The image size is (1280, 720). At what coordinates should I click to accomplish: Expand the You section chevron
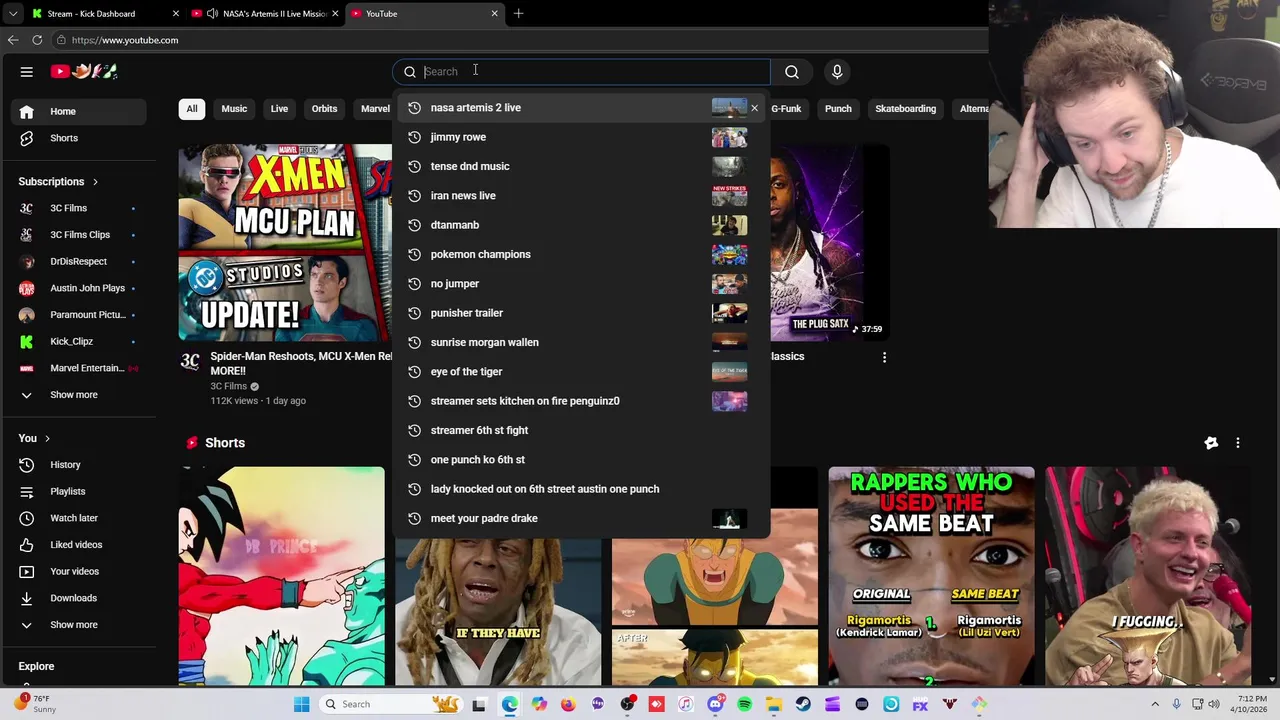point(47,438)
